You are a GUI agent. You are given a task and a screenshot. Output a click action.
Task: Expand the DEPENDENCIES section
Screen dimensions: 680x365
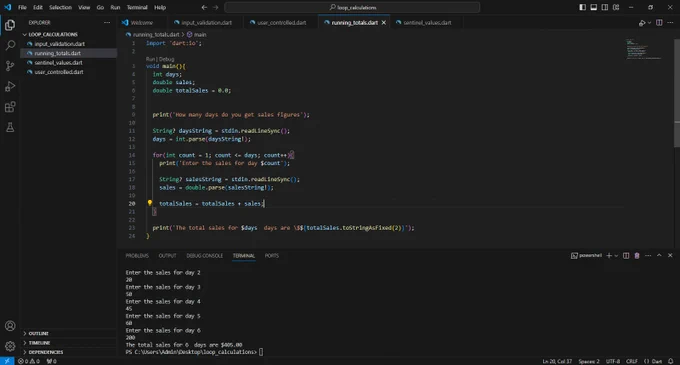click(68, 352)
